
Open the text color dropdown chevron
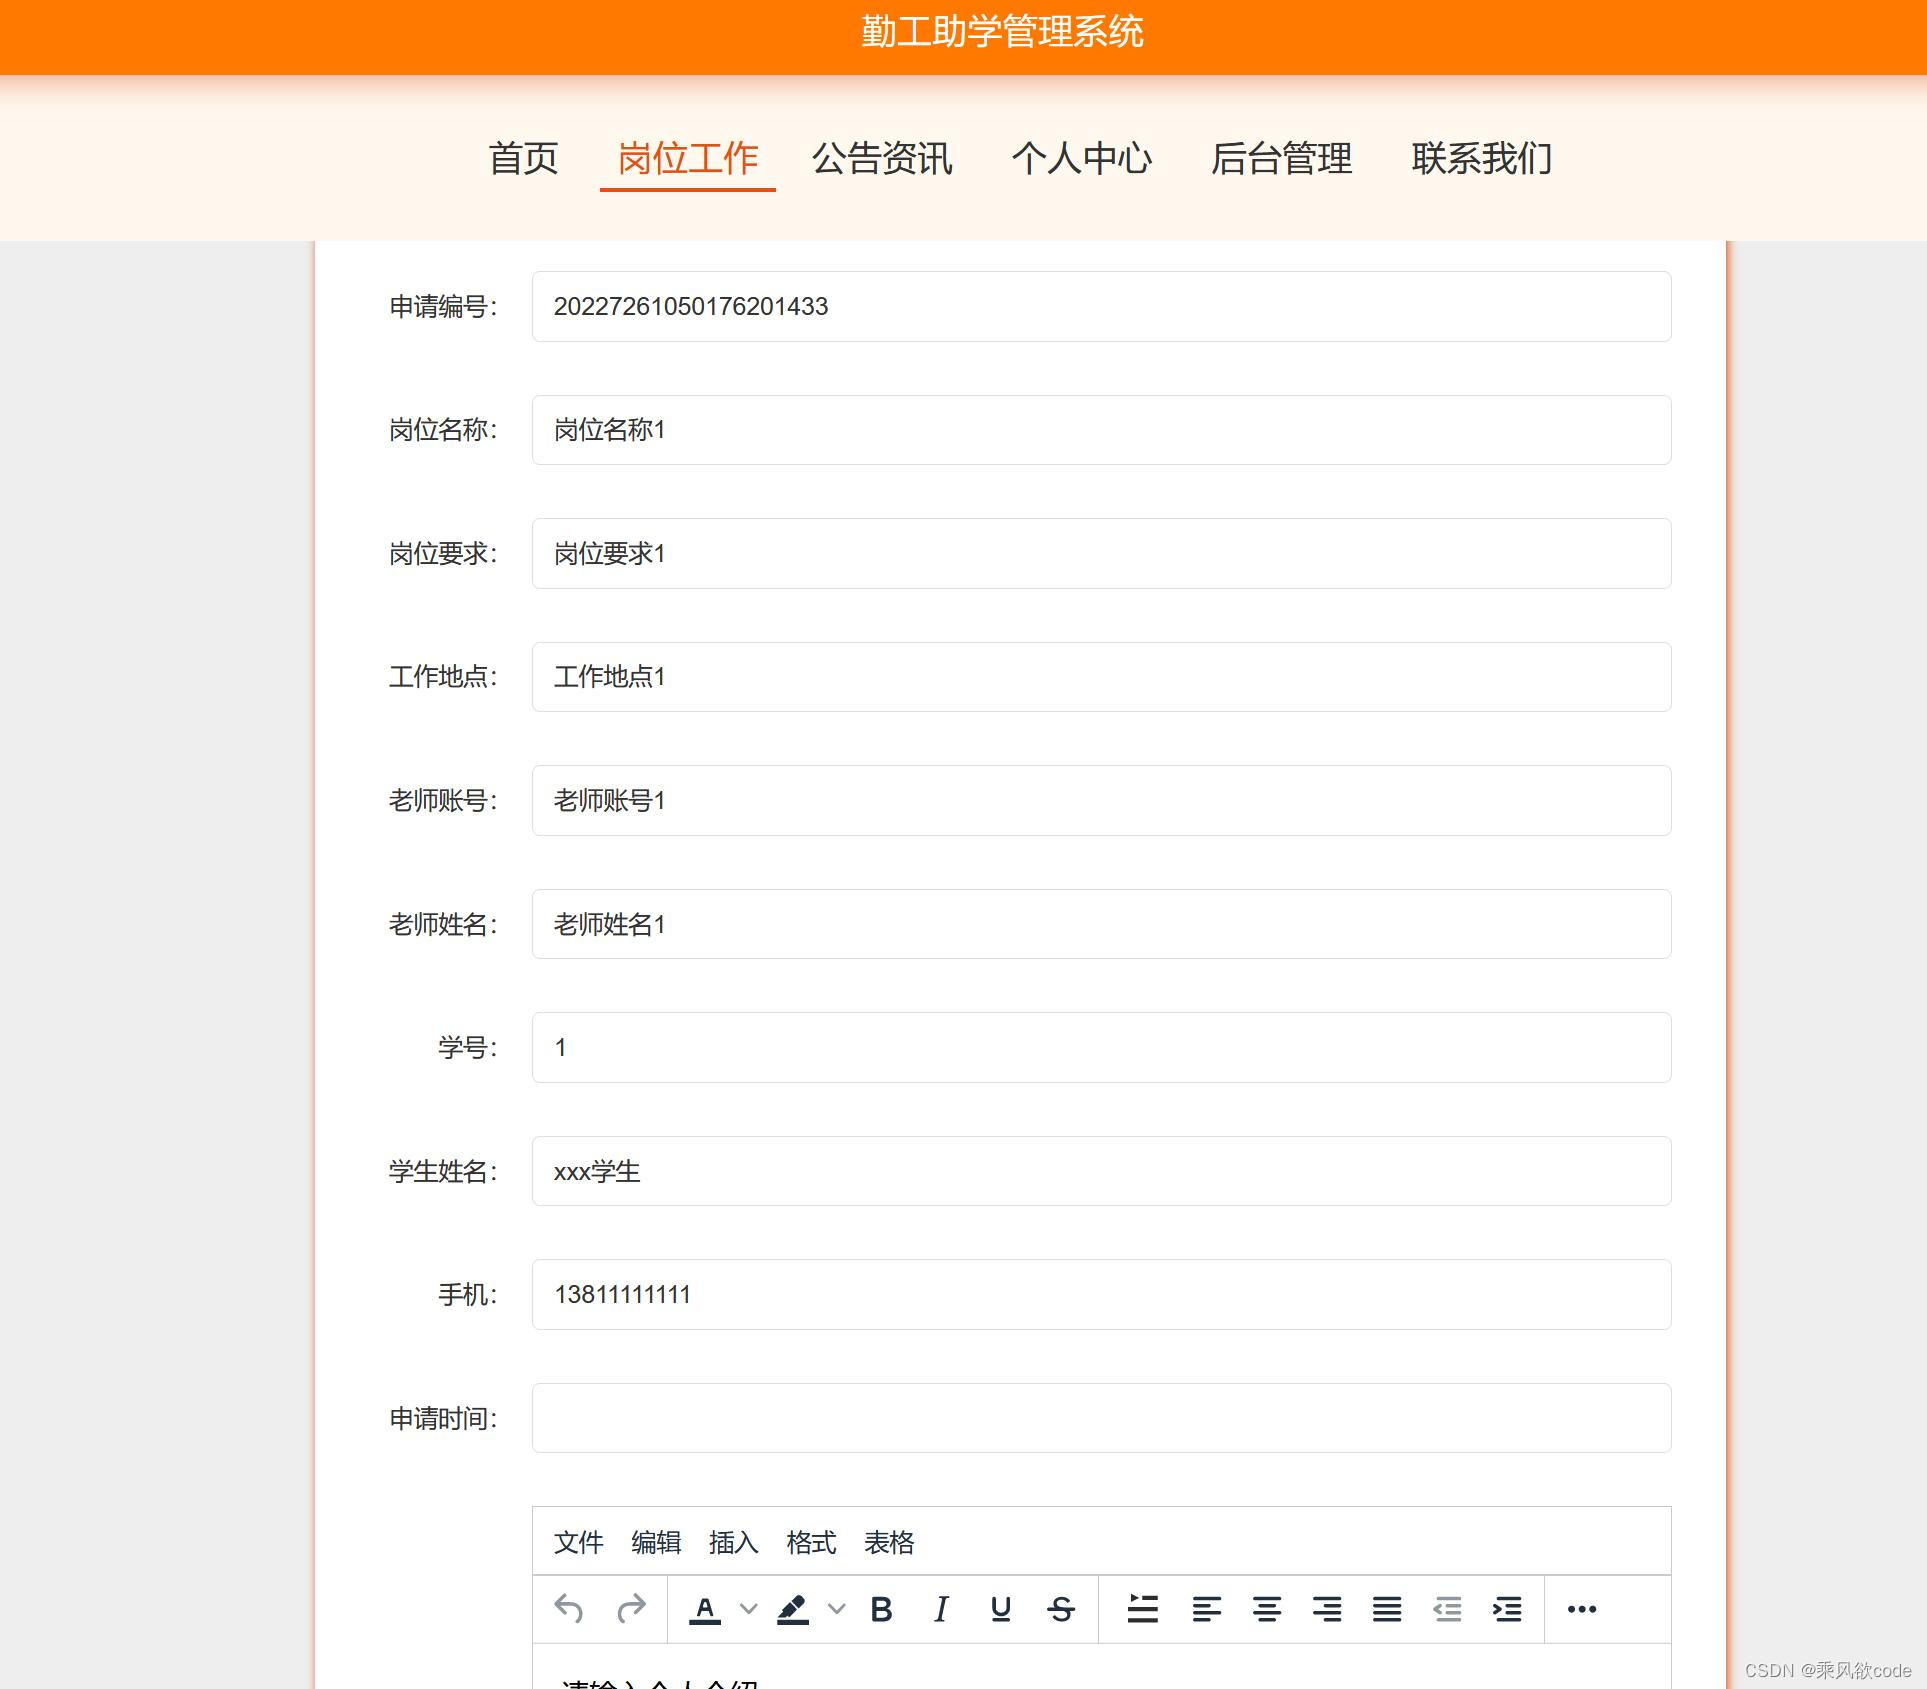748,1609
